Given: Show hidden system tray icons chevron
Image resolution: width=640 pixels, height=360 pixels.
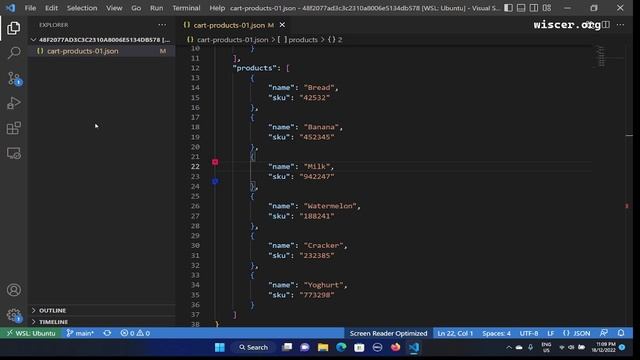Looking at the screenshot, I should tap(509, 347).
